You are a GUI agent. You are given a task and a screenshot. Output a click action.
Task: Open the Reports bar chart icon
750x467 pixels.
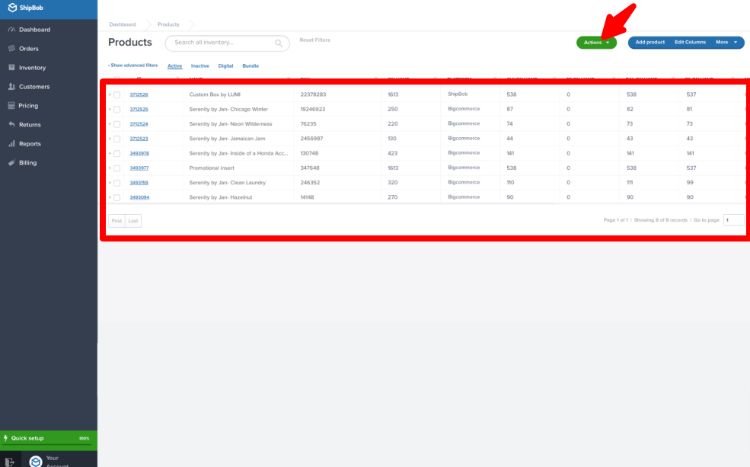[x=11, y=144]
